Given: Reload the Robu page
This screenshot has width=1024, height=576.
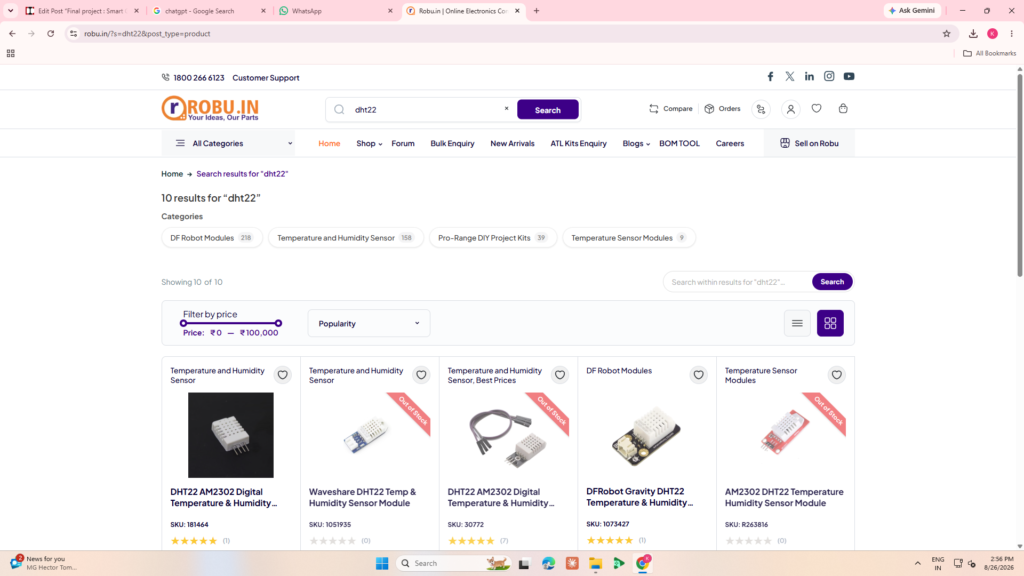Looking at the screenshot, I should pos(50,33).
